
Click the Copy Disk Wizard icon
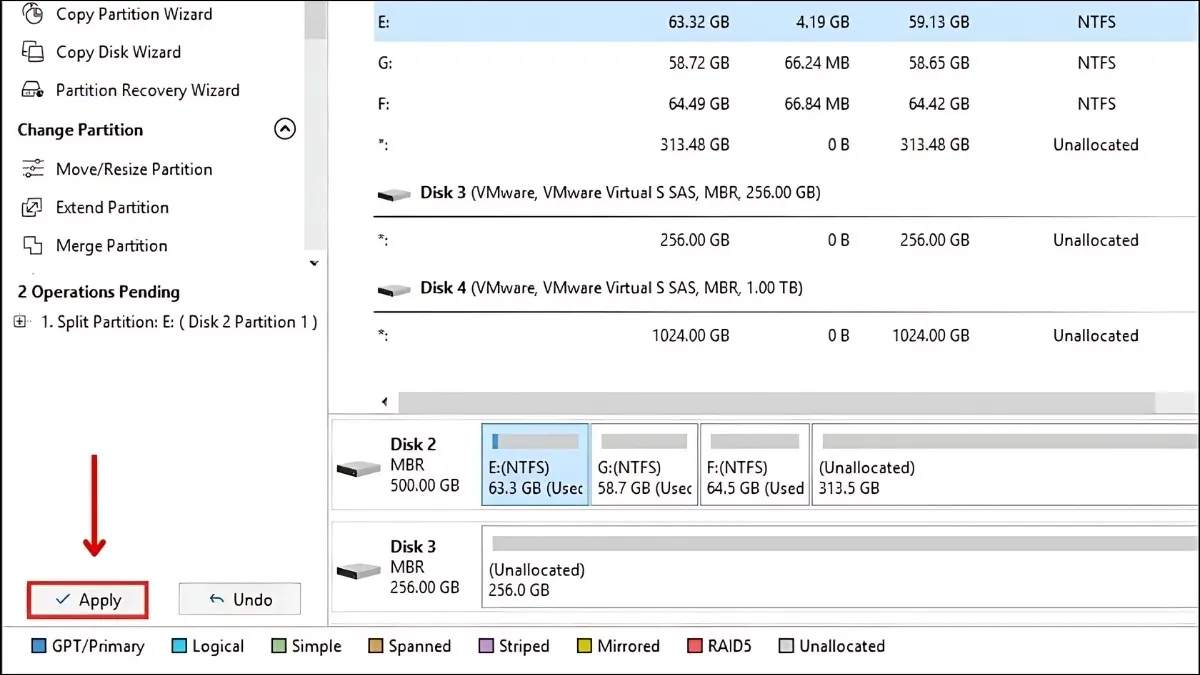tap(33, 52)
